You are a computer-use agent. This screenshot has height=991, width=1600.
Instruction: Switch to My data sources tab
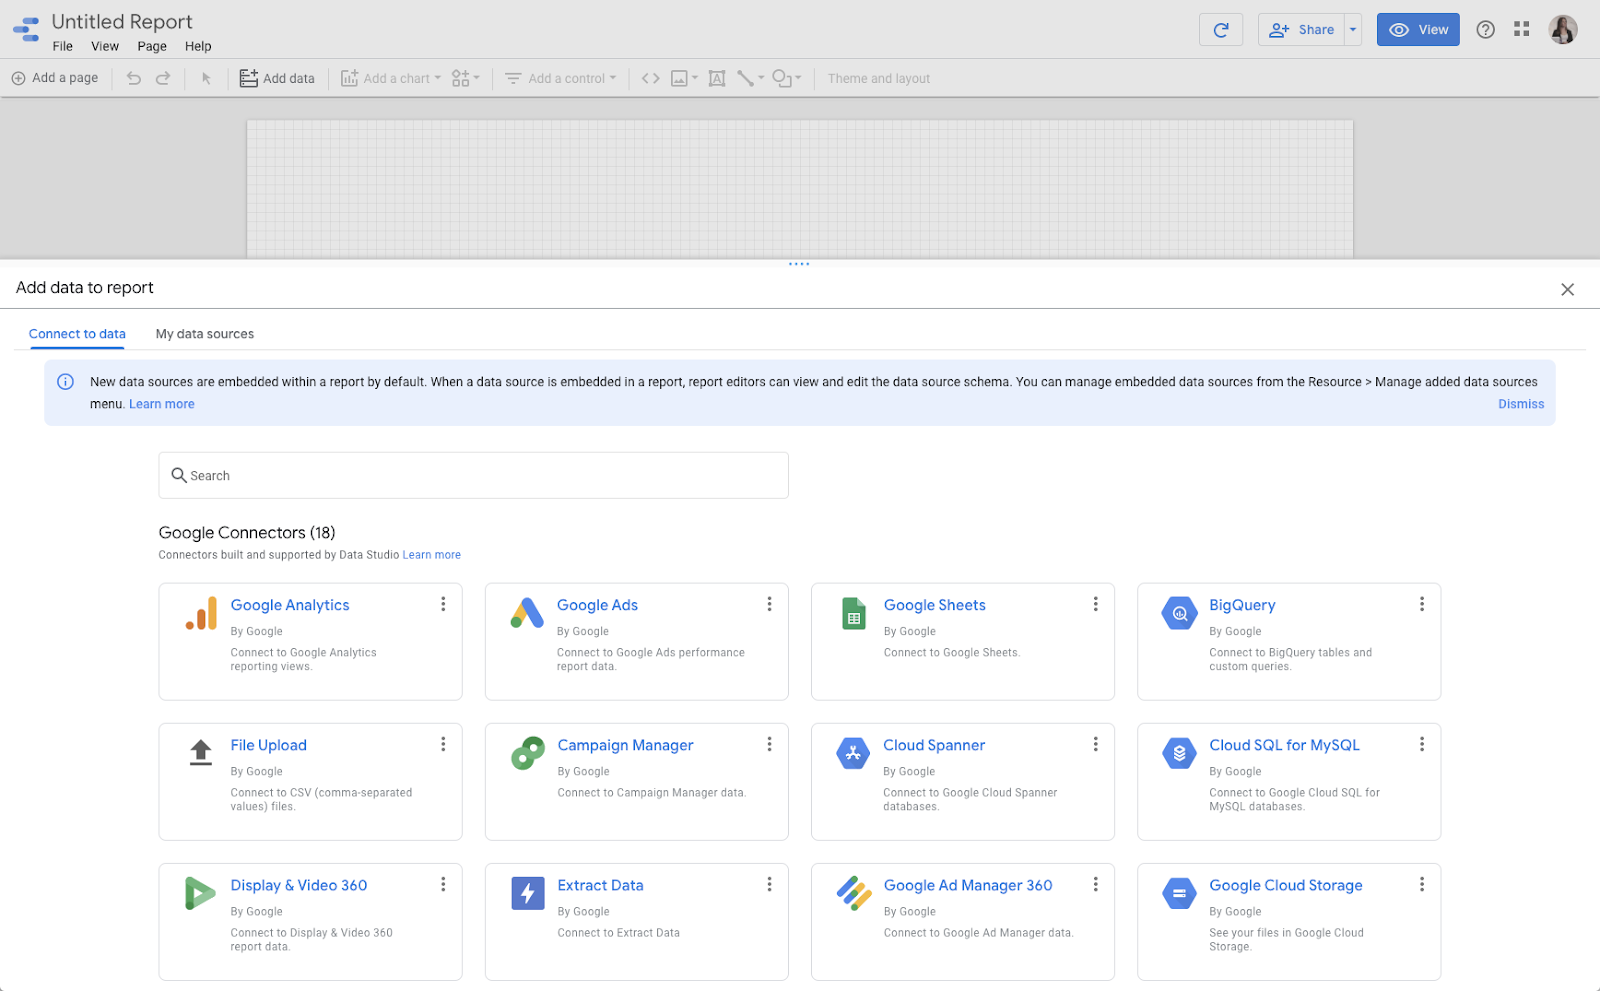click(x=204, y=334)
